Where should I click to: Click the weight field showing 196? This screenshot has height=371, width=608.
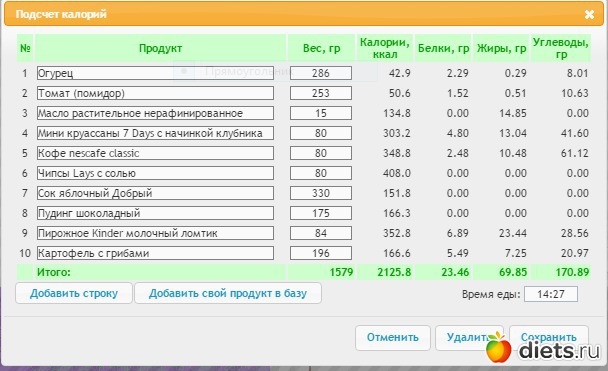click(321, 253)
